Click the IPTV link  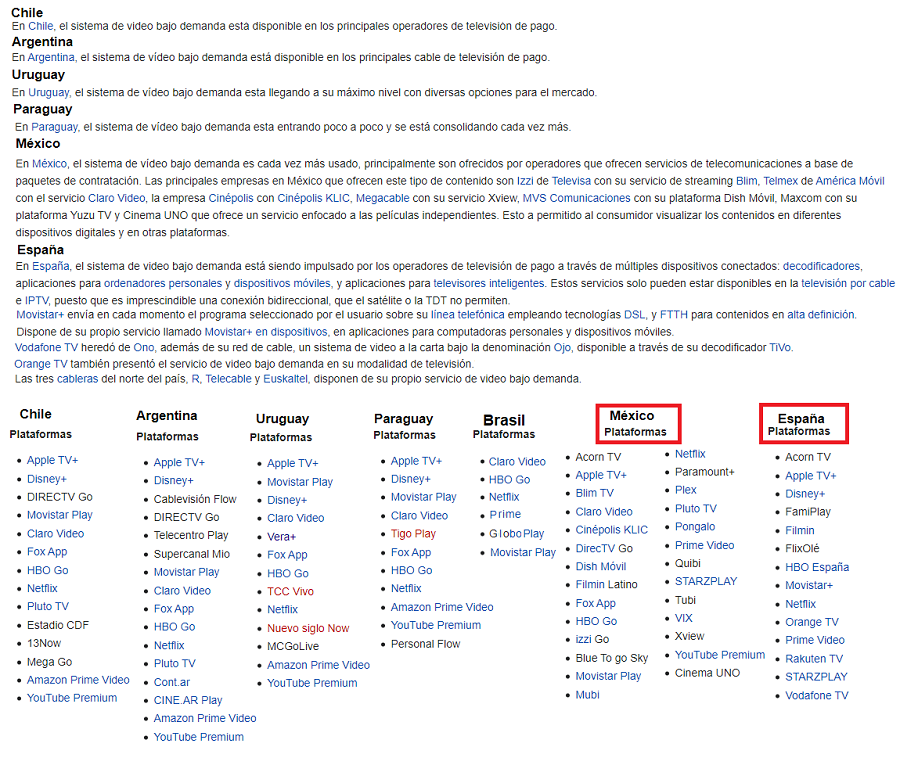[x=37, y=301]
